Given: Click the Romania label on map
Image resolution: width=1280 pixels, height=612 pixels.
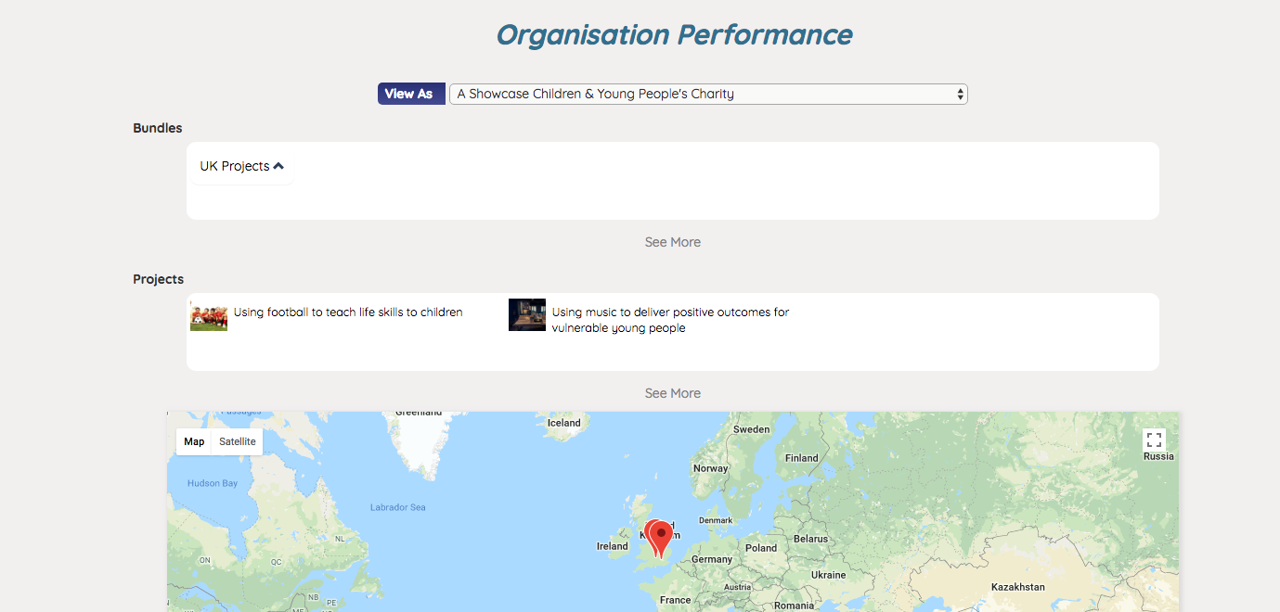Looking at the screenshot, I should click(x=794, y=605).
